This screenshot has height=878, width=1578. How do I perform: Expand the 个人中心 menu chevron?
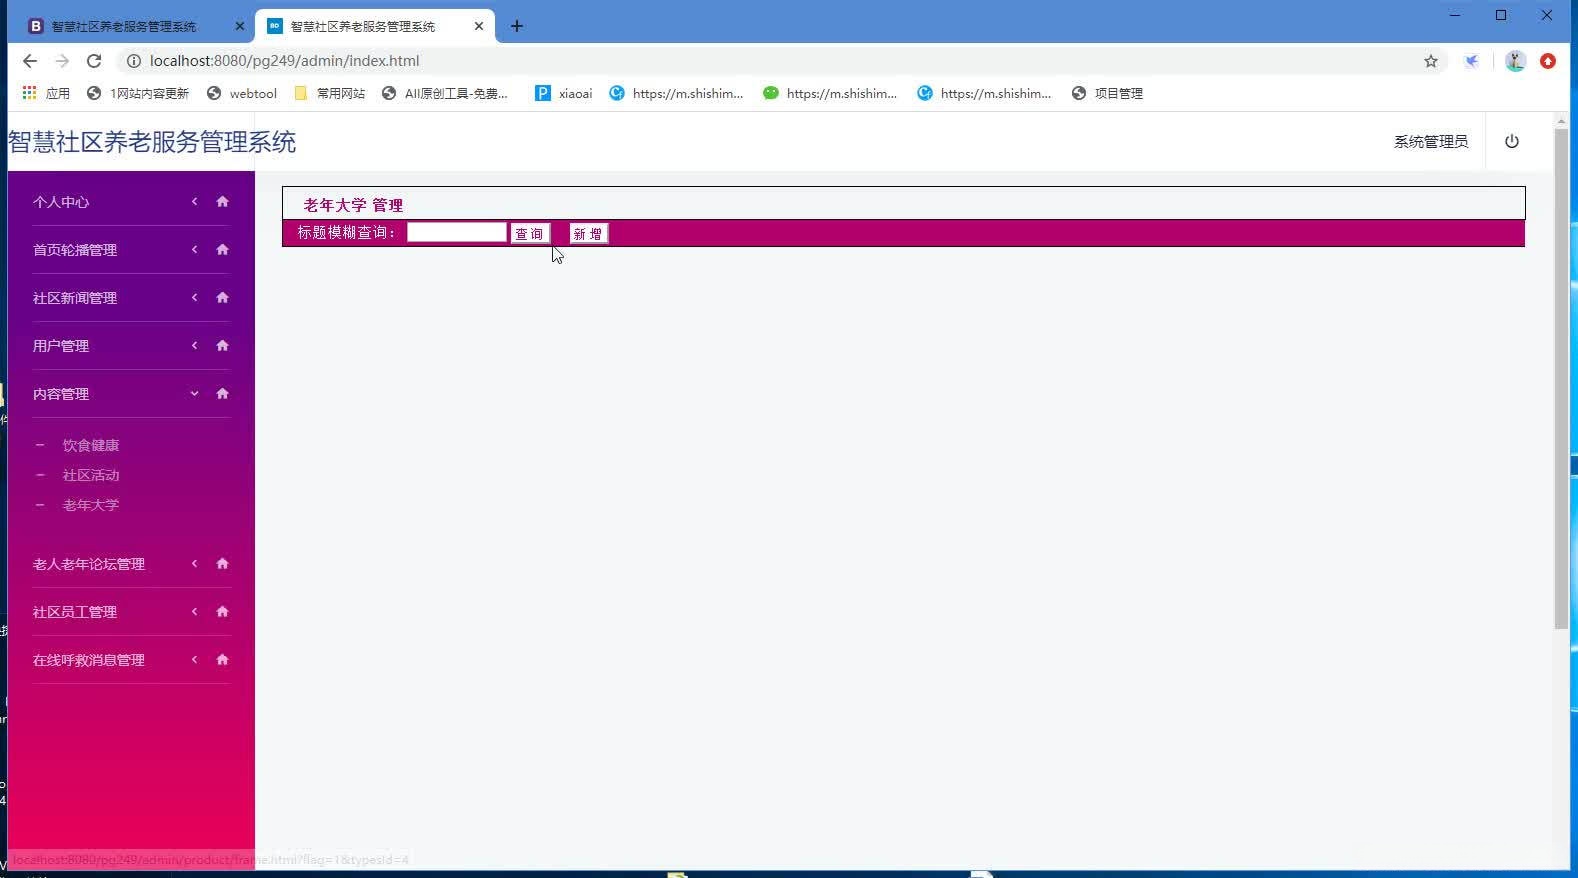(195, 202)
